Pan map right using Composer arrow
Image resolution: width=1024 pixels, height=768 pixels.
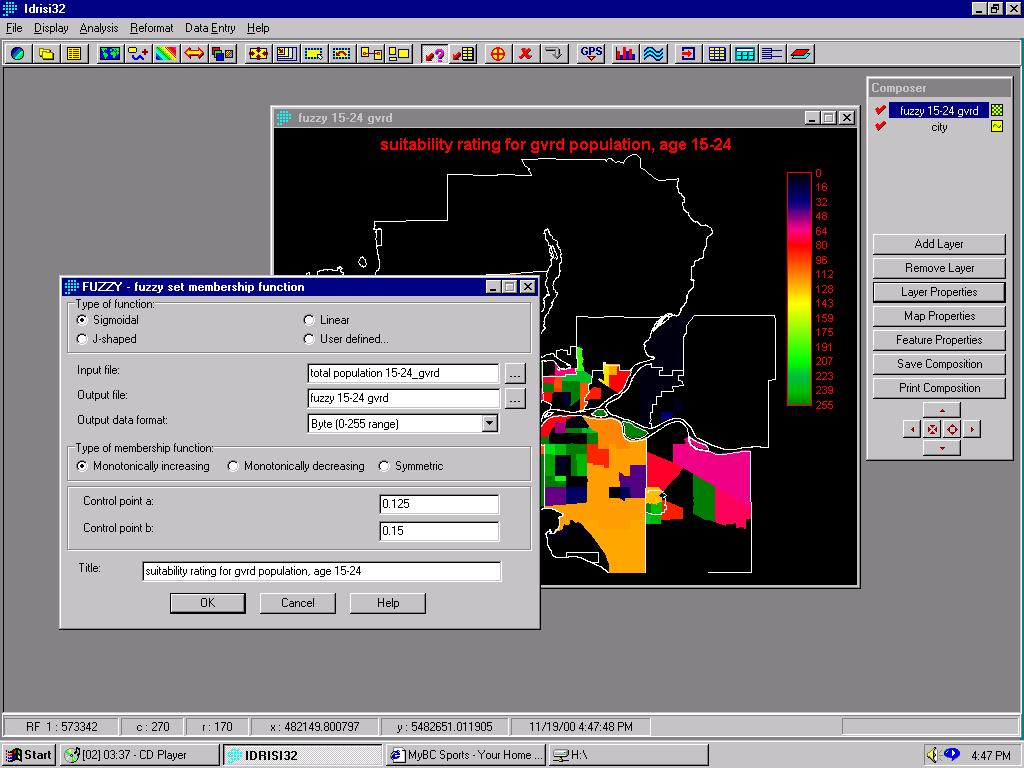972,429
